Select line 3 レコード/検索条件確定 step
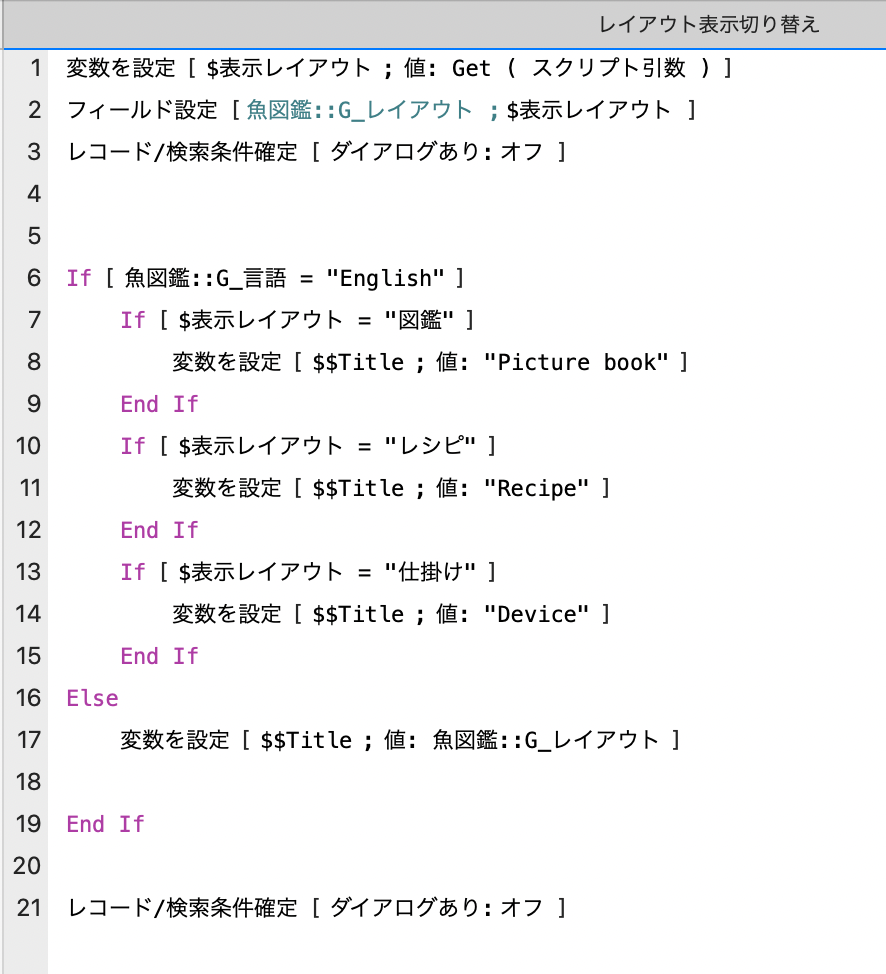Screen dimensions: 886x974 tap(316, 152)
